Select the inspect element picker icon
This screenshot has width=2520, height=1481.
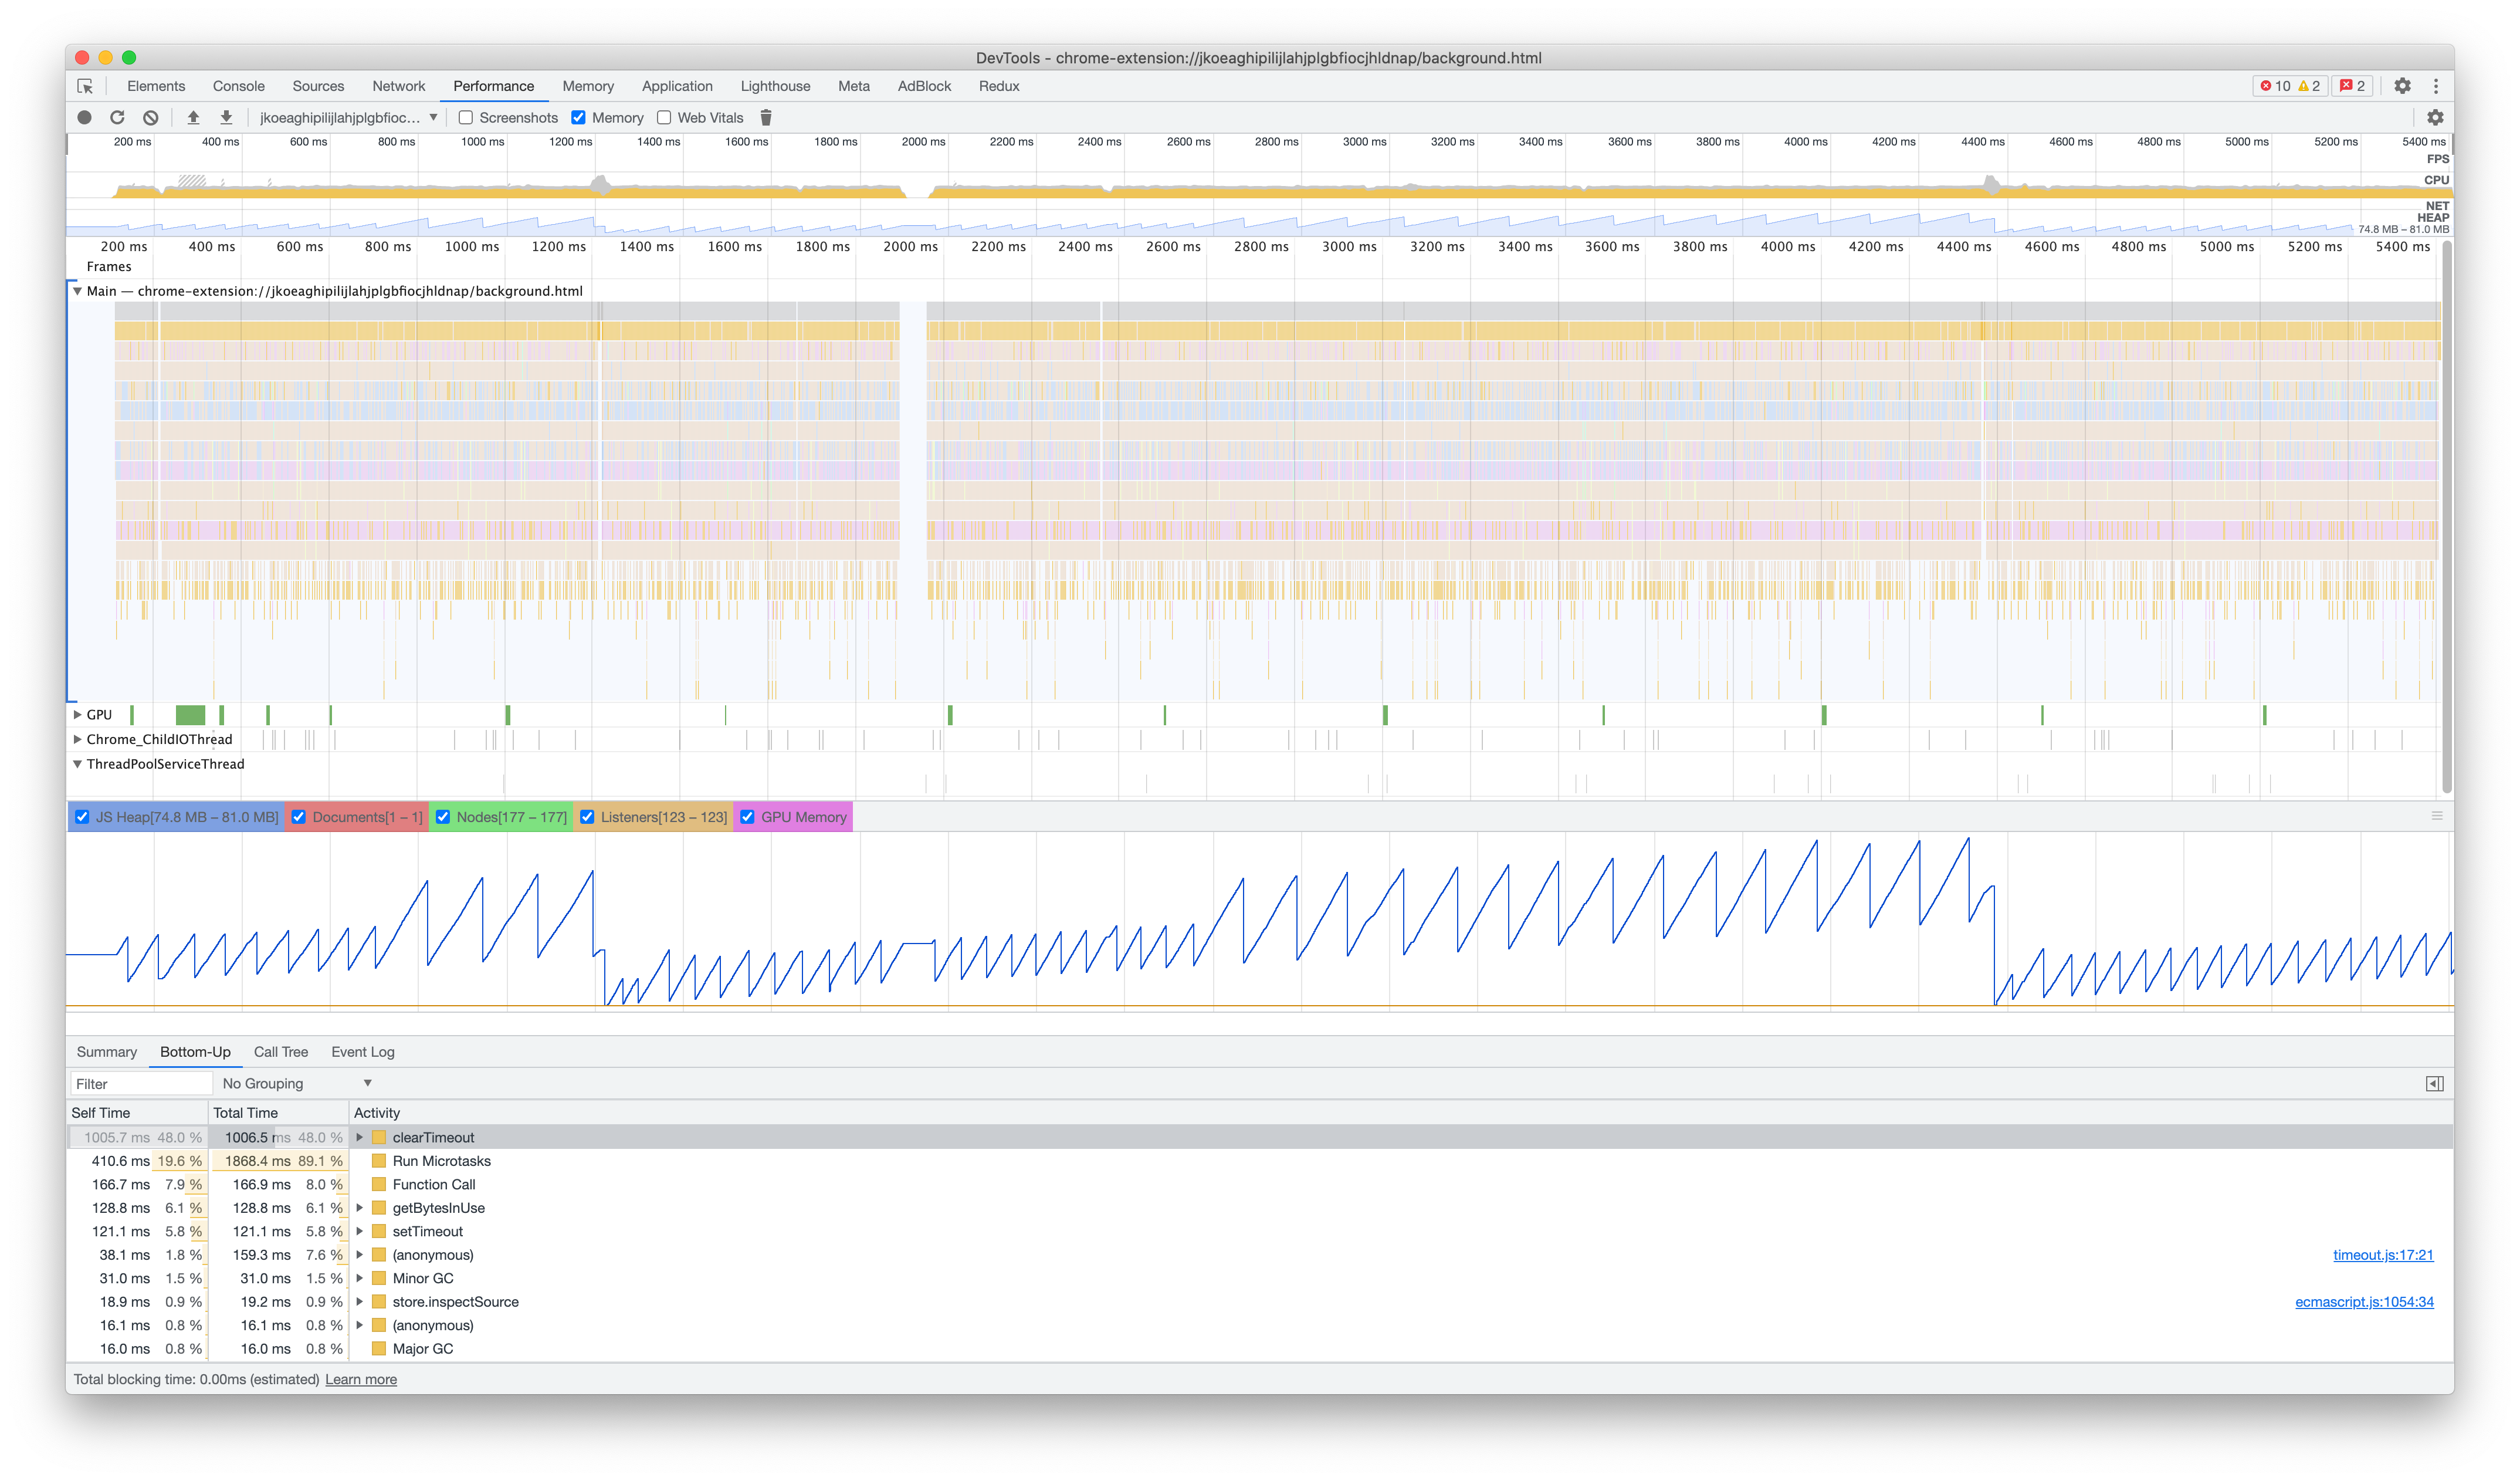[x=85, y=86]
